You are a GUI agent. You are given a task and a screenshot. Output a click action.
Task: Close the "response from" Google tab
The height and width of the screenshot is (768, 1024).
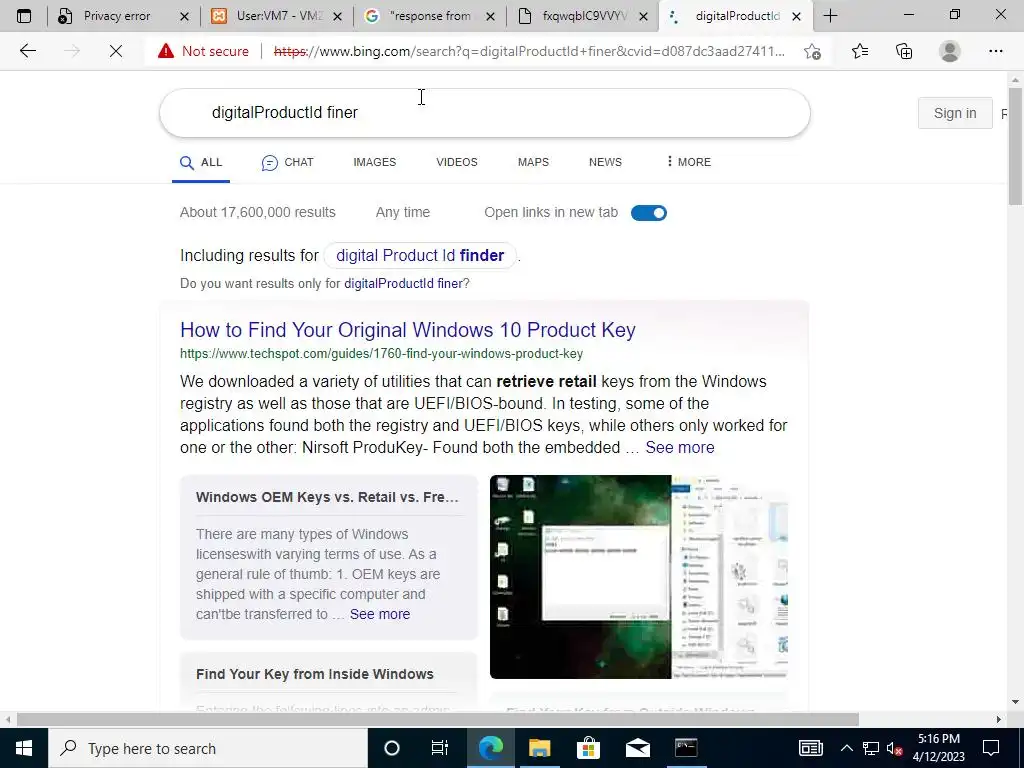490,16
